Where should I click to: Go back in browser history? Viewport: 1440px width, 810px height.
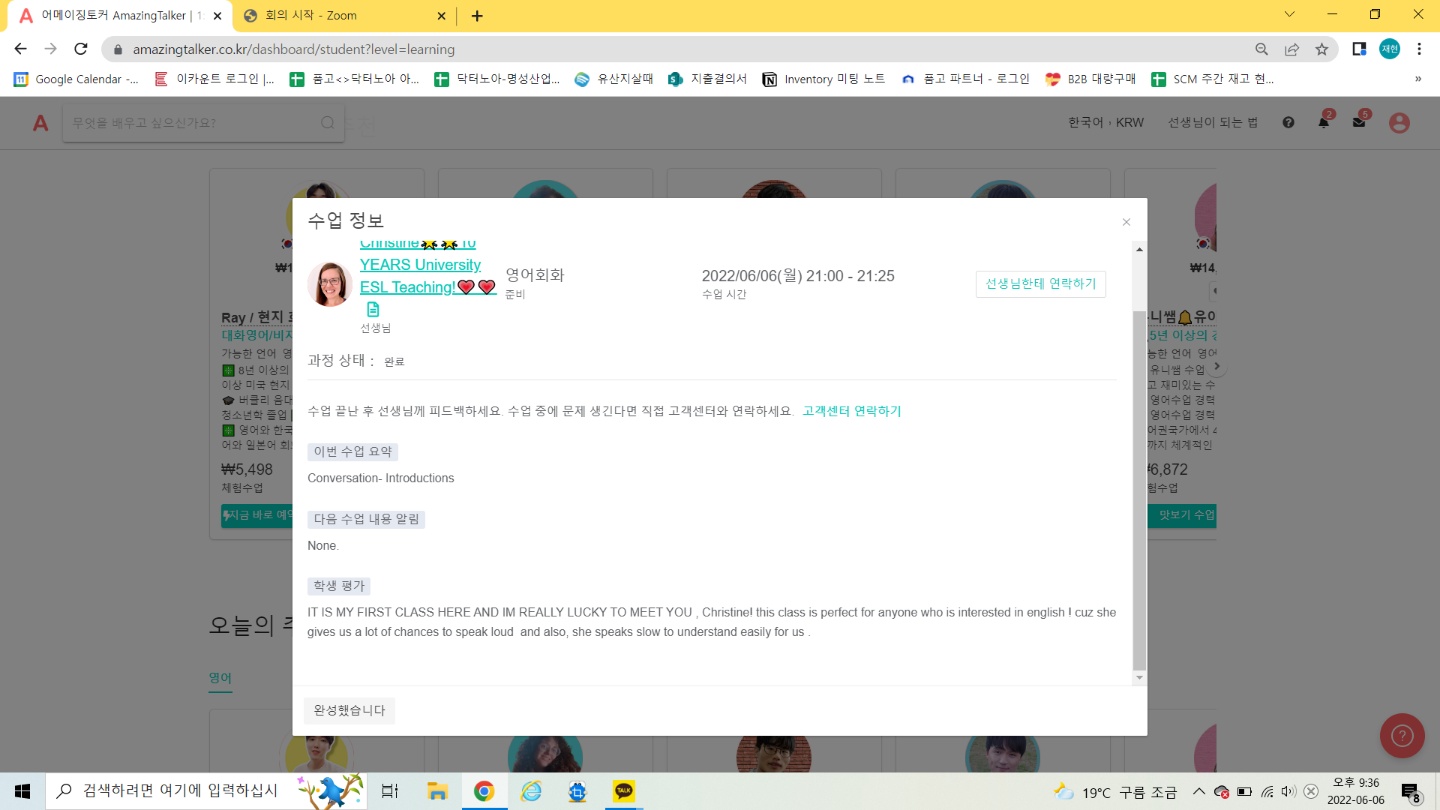20,49
